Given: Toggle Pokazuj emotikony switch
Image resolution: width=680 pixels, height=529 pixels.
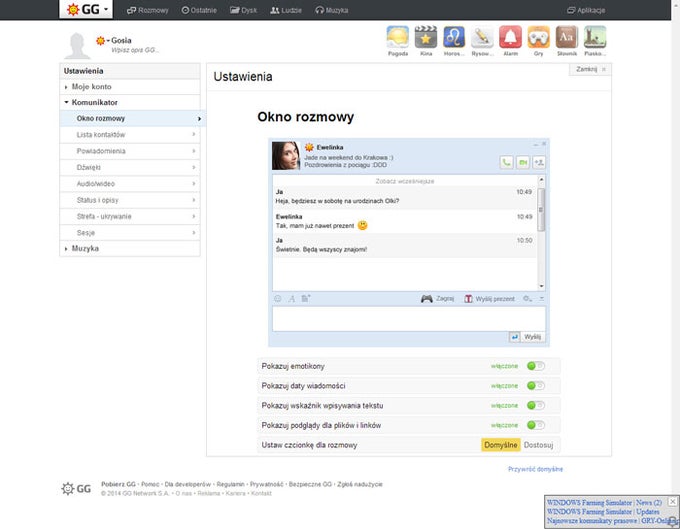Looking at the screenshot, I should 536,366.
